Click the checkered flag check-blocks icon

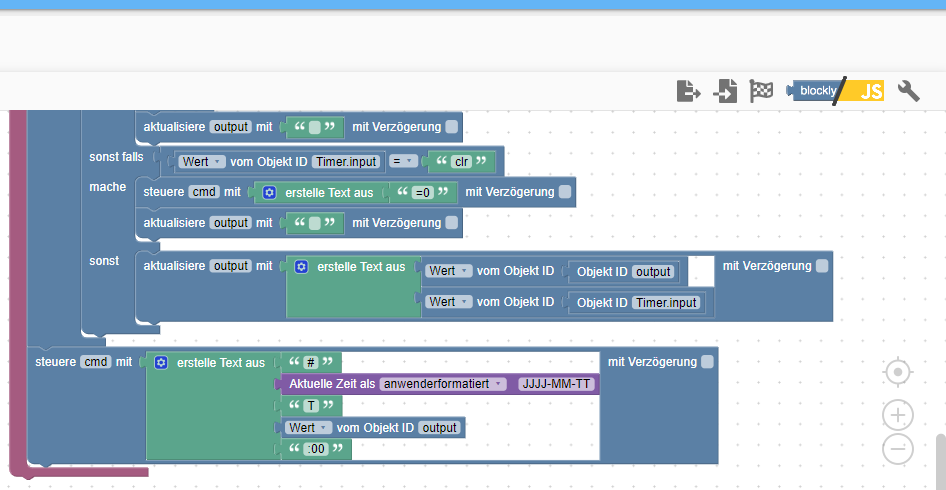761,91
